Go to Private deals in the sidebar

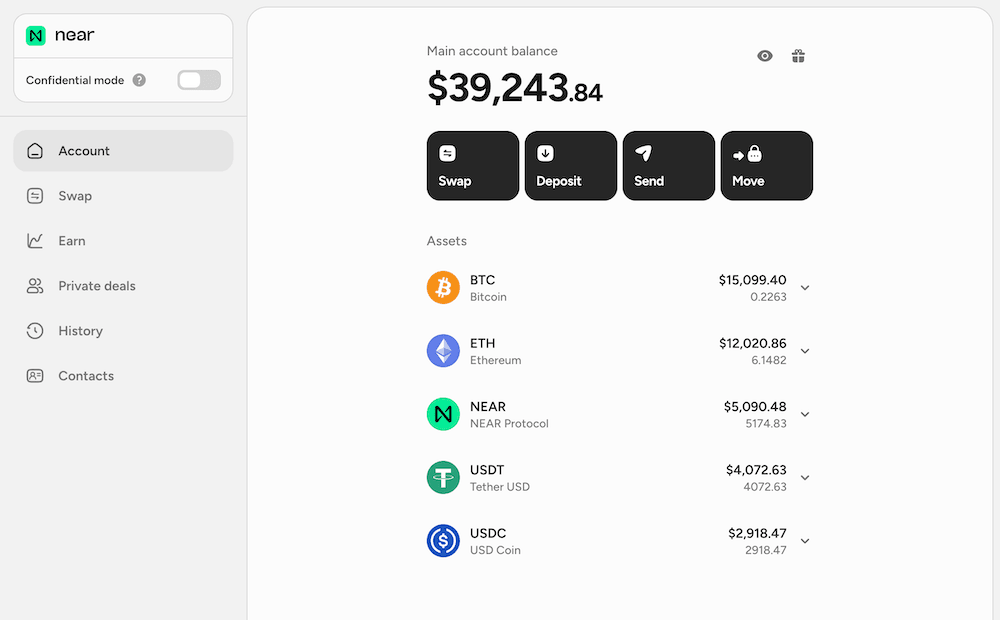tap(96, 286)
